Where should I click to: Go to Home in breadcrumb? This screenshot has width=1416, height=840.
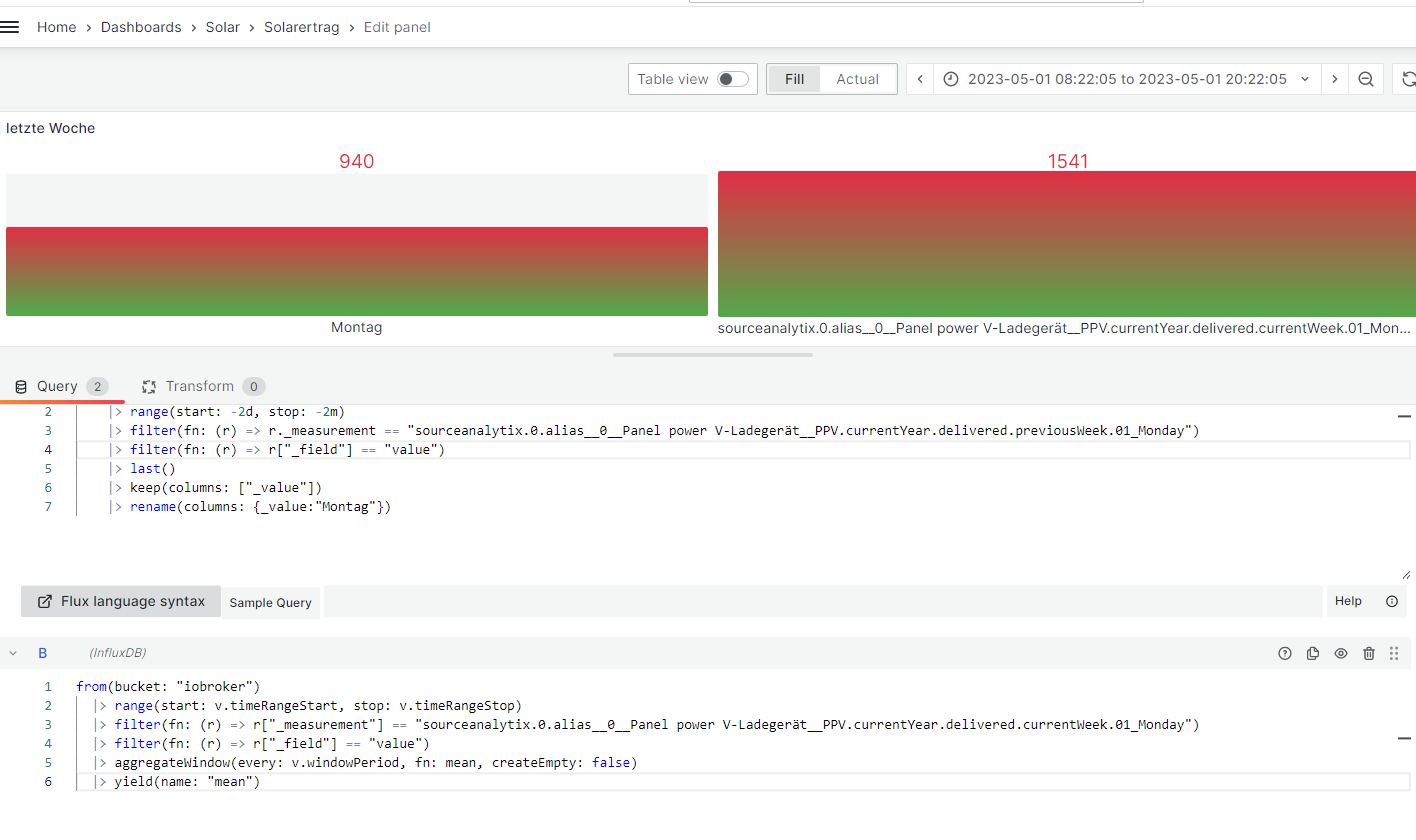56,27
